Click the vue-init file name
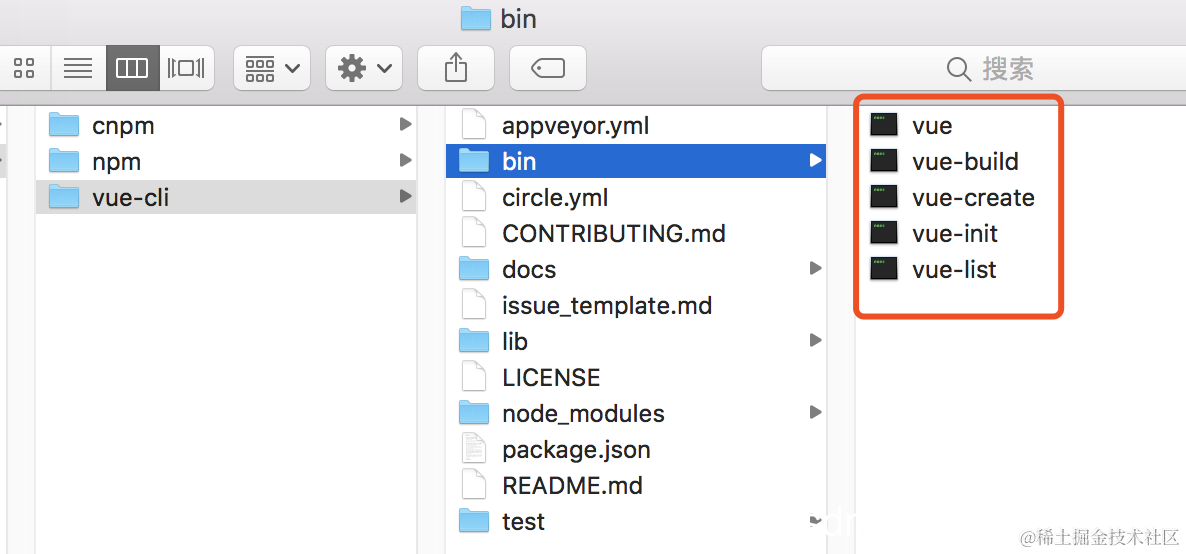Viewport: 1186px width, 554px height. coord(955,233)
